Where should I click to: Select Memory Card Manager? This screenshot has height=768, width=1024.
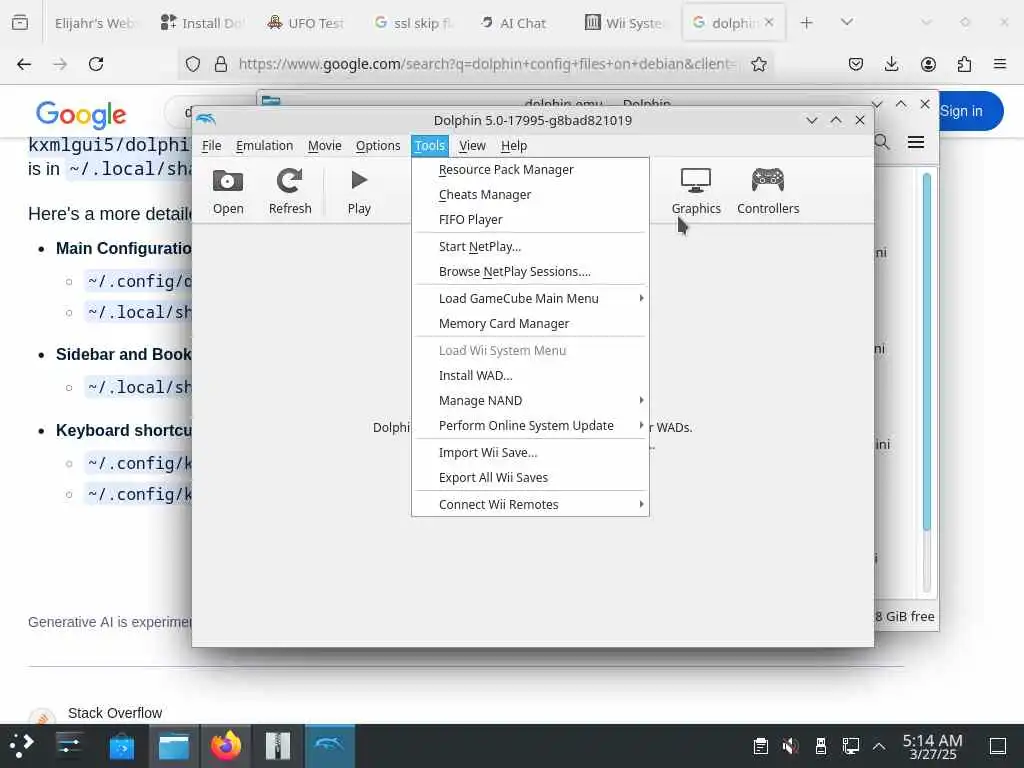(530, 324)
